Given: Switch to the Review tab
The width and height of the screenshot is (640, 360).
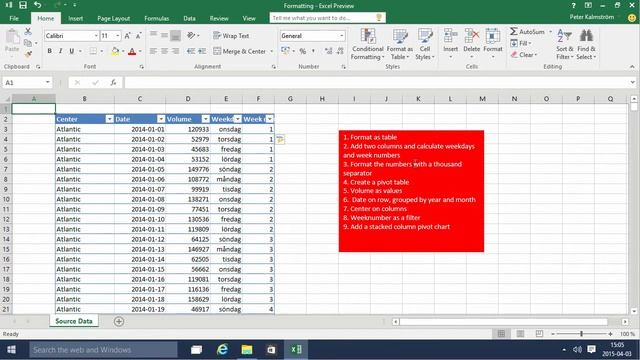Looking at the screenshot, I should pos(219,18).
